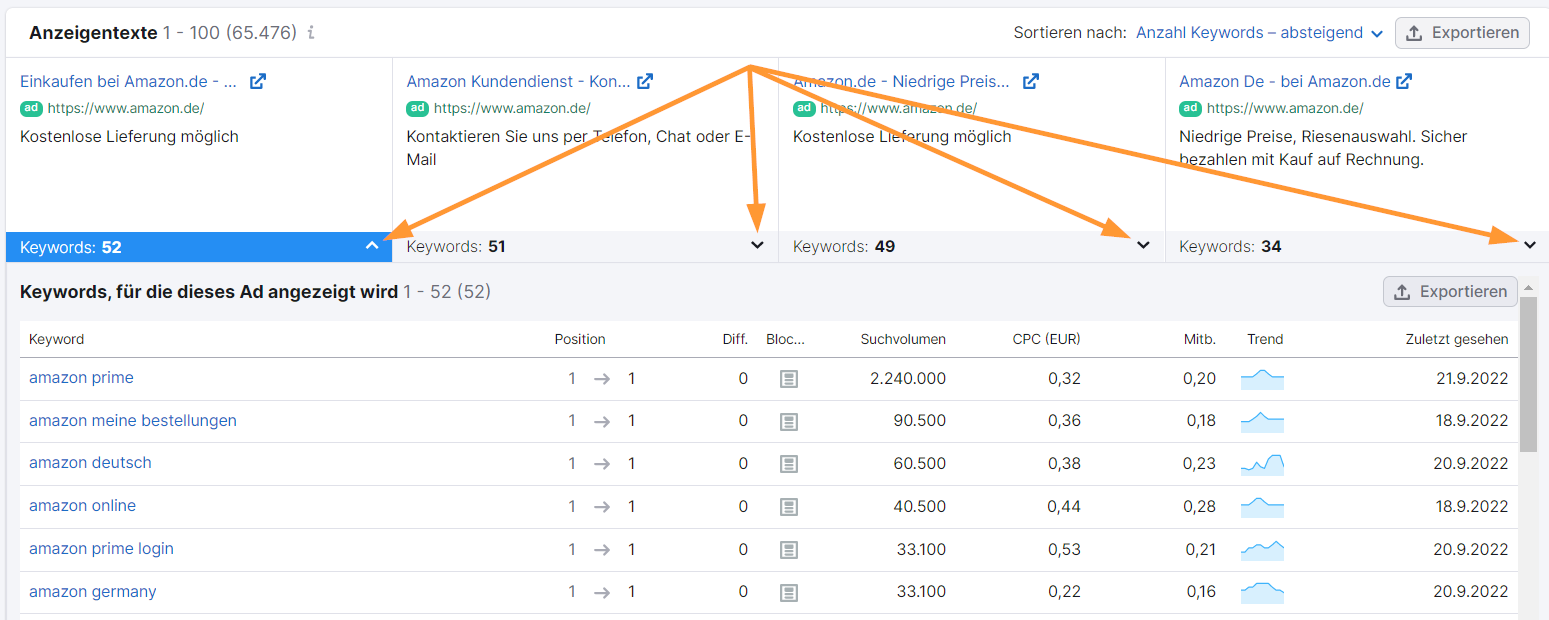The width and height of the screenshot is (1549, 620).
Task: Open keyword link amazon germany
Action: 93,592
